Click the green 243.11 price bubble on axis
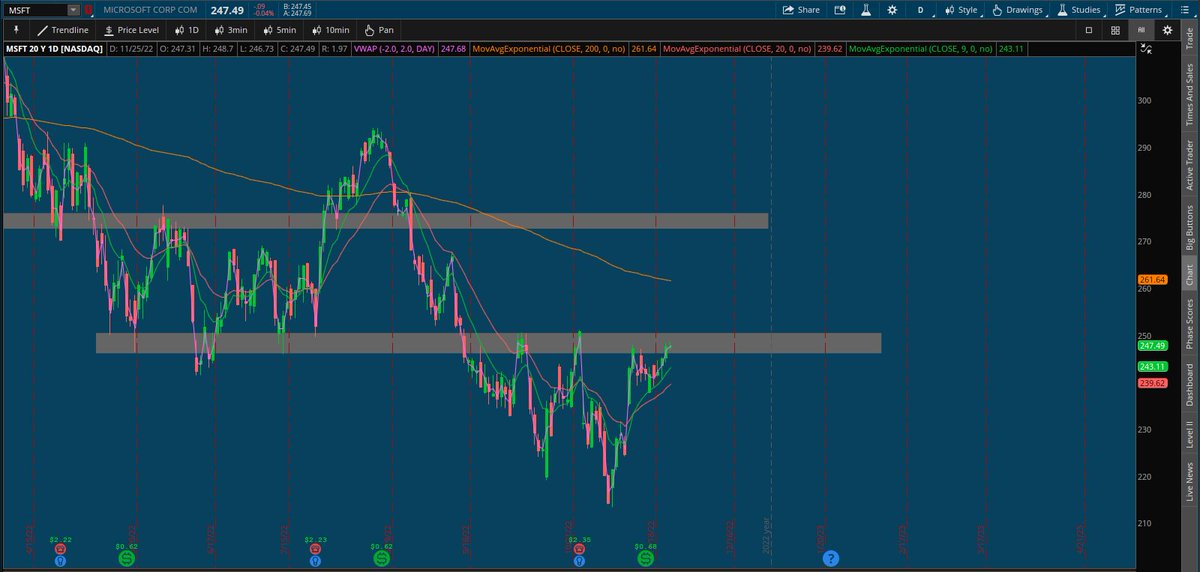The image size is (1200, 572). (x=1152, y=366)
